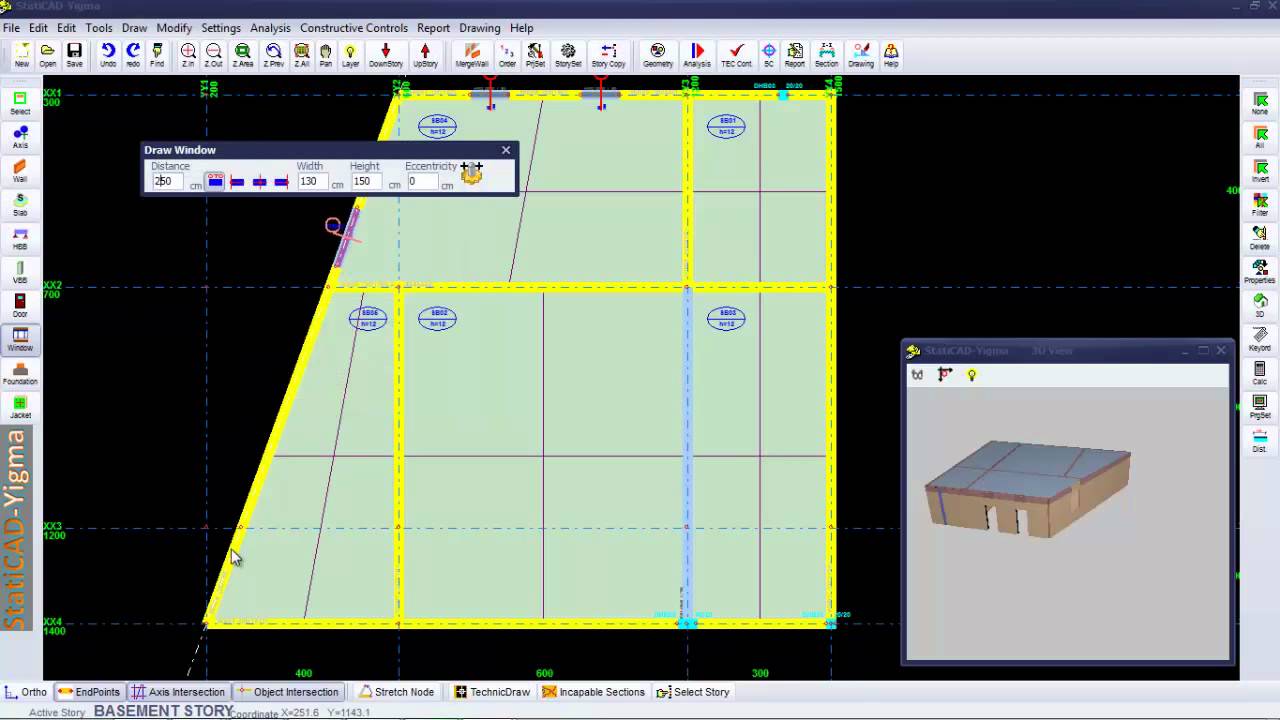Click the Story Copy tool
Viewport: 1280px width, 720px height.
coord(608,55)
